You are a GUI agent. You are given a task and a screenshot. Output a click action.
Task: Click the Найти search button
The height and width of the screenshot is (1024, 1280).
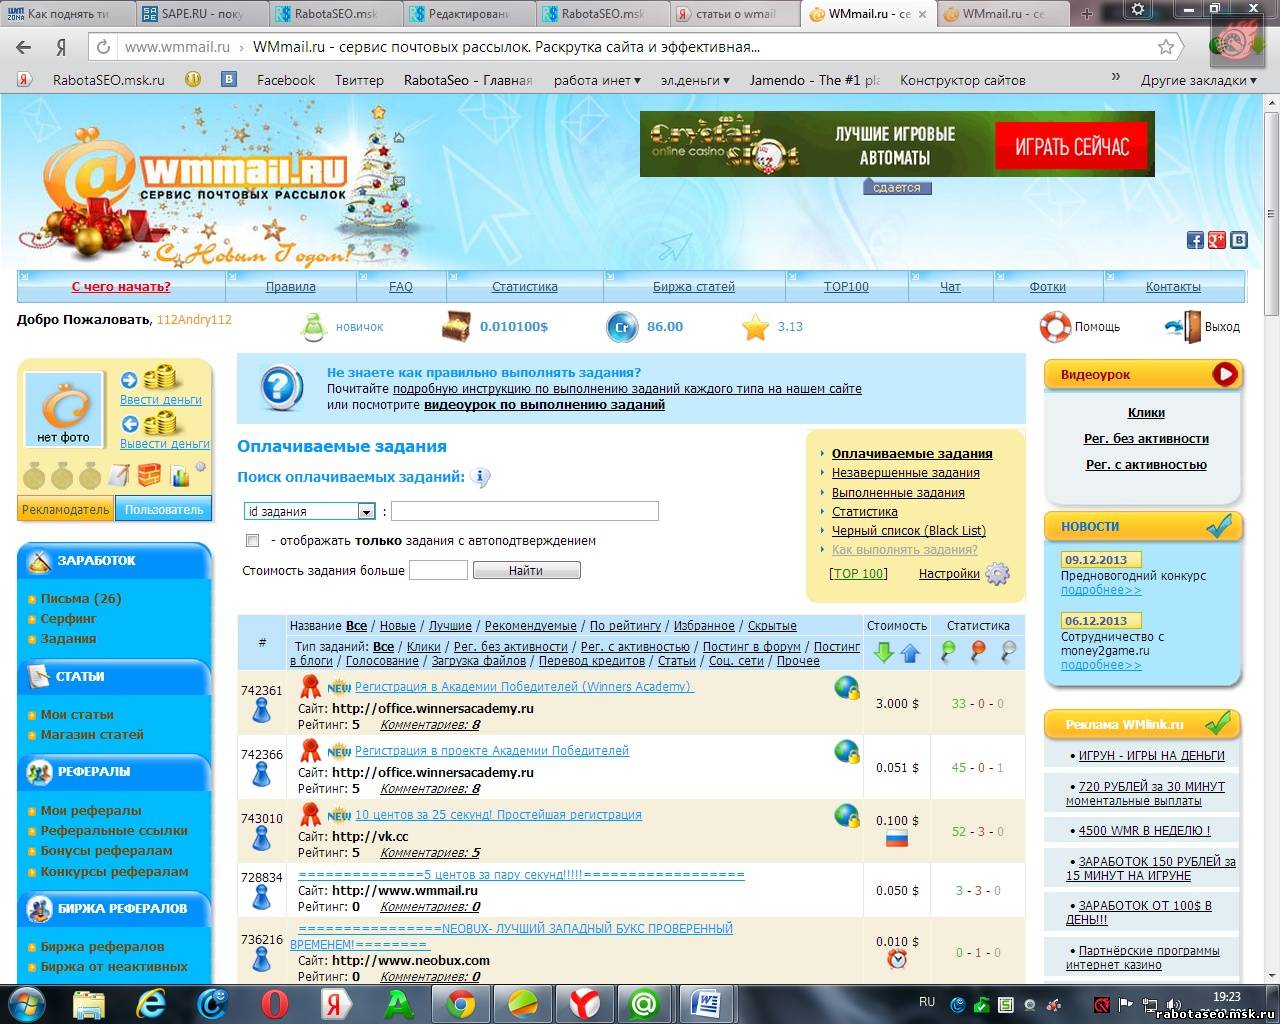(x=526, y=570)
